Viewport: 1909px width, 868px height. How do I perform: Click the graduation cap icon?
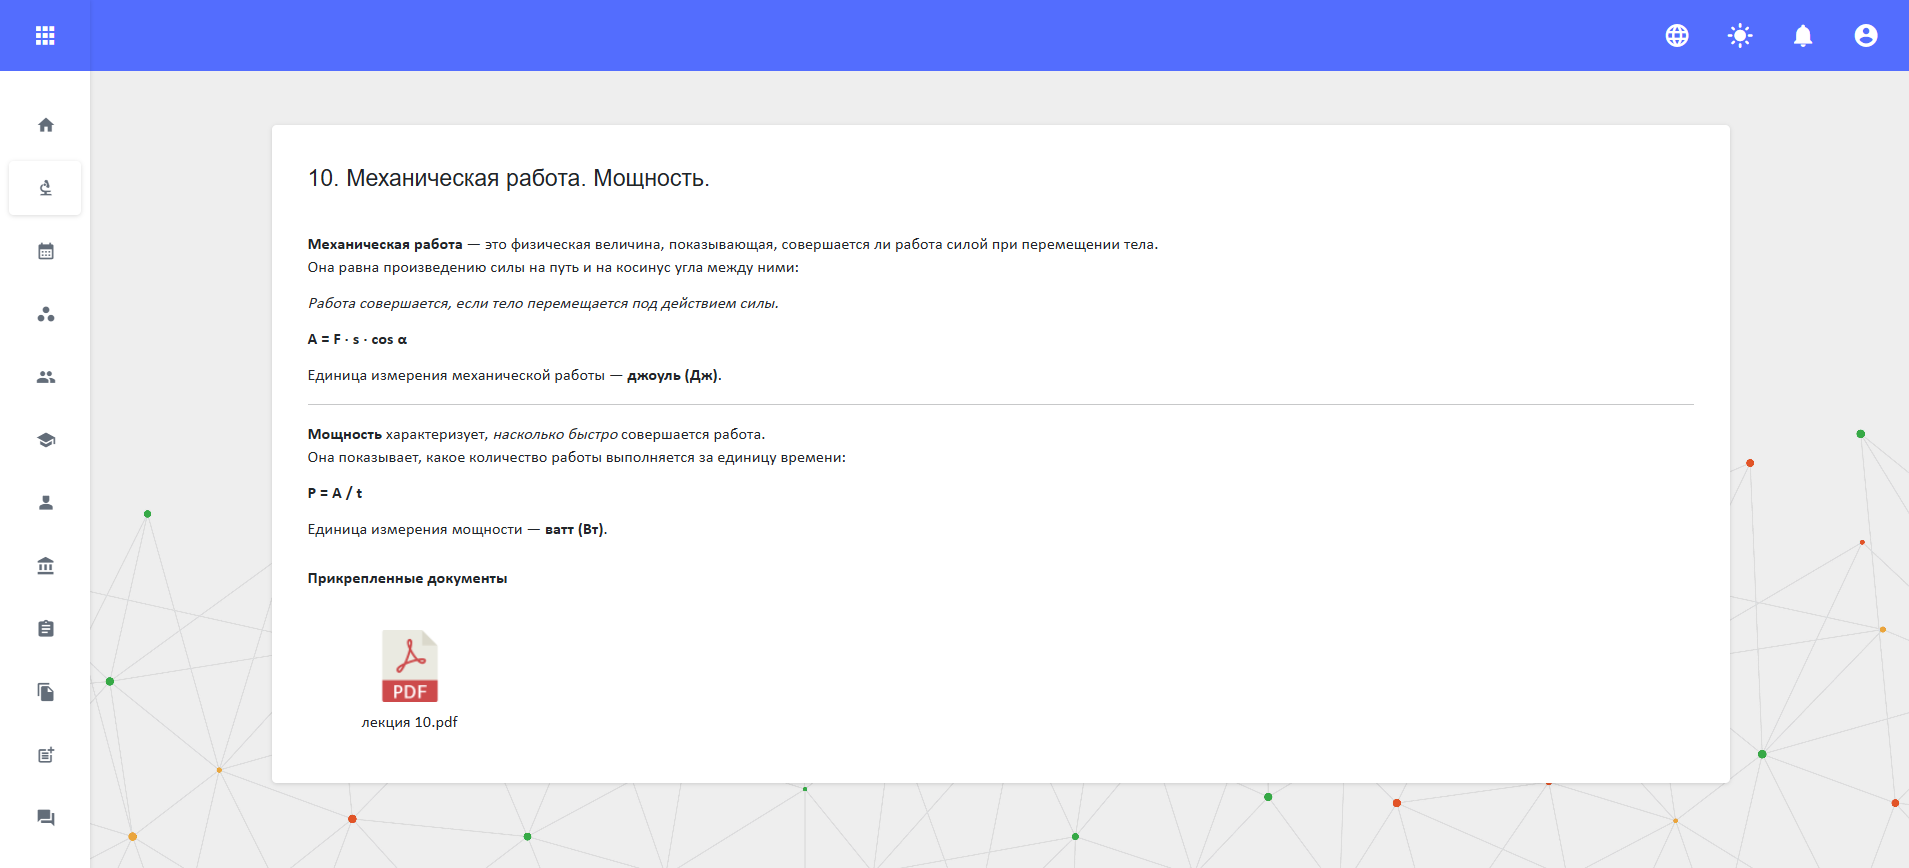[46, 440]
